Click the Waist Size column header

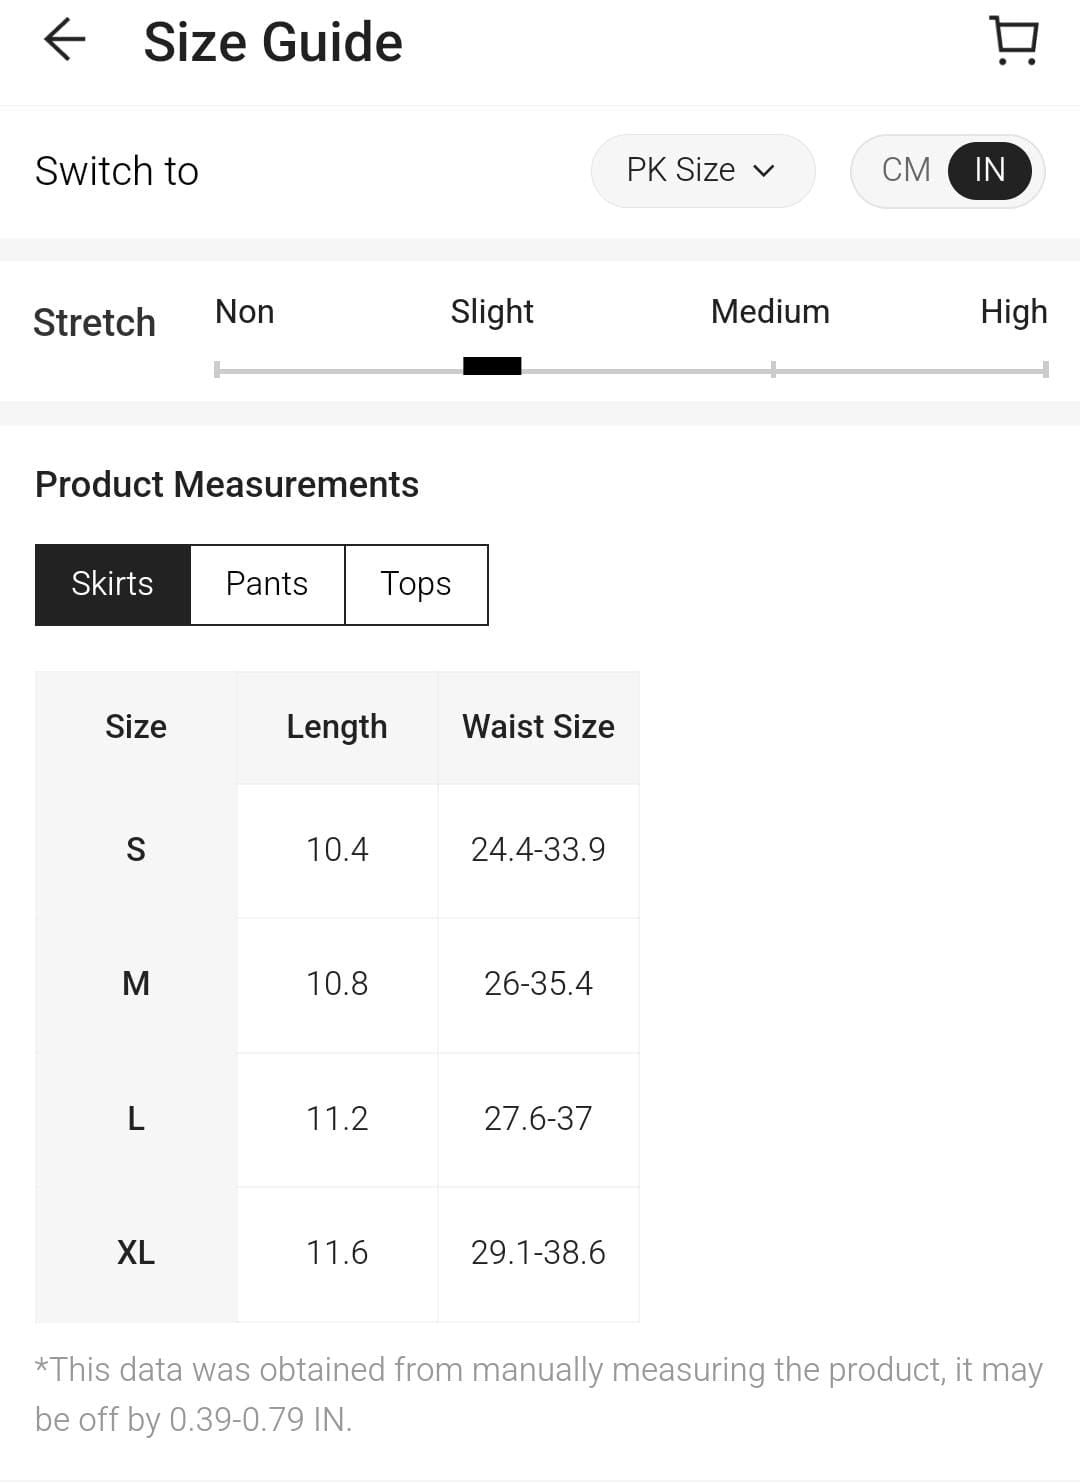pyautogui.click(x=538, y=727)
